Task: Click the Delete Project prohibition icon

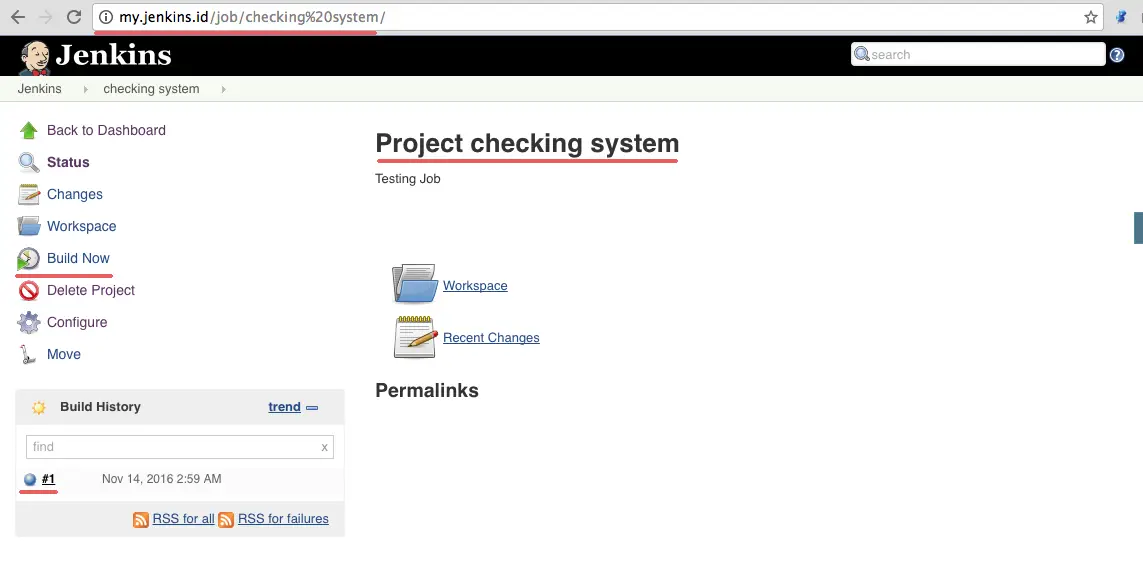Action: coord(28,291)
